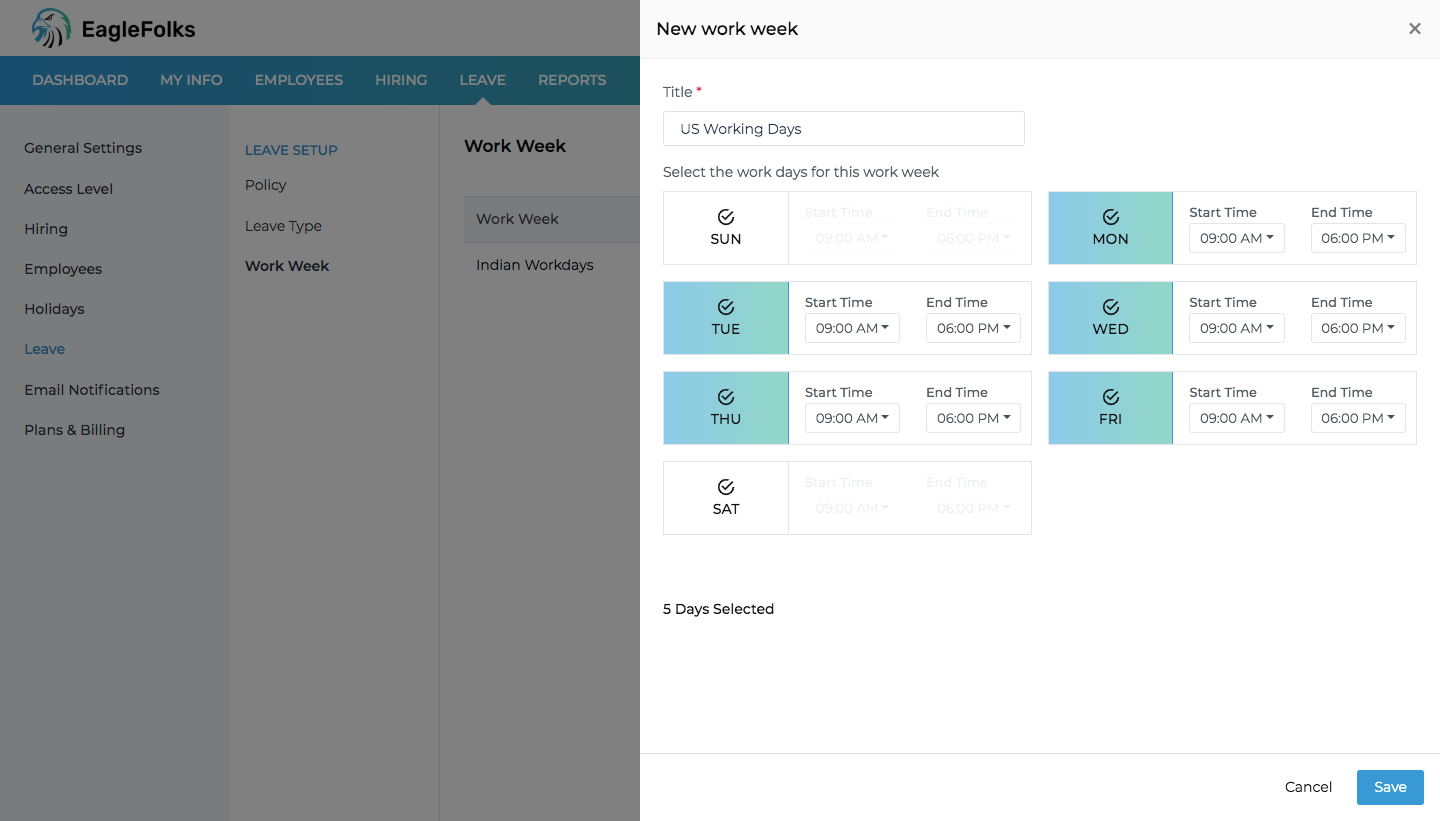Screen dimensions: 1440x821
Task: Close the New work week panel
Action: click(x=1414, y=29)
